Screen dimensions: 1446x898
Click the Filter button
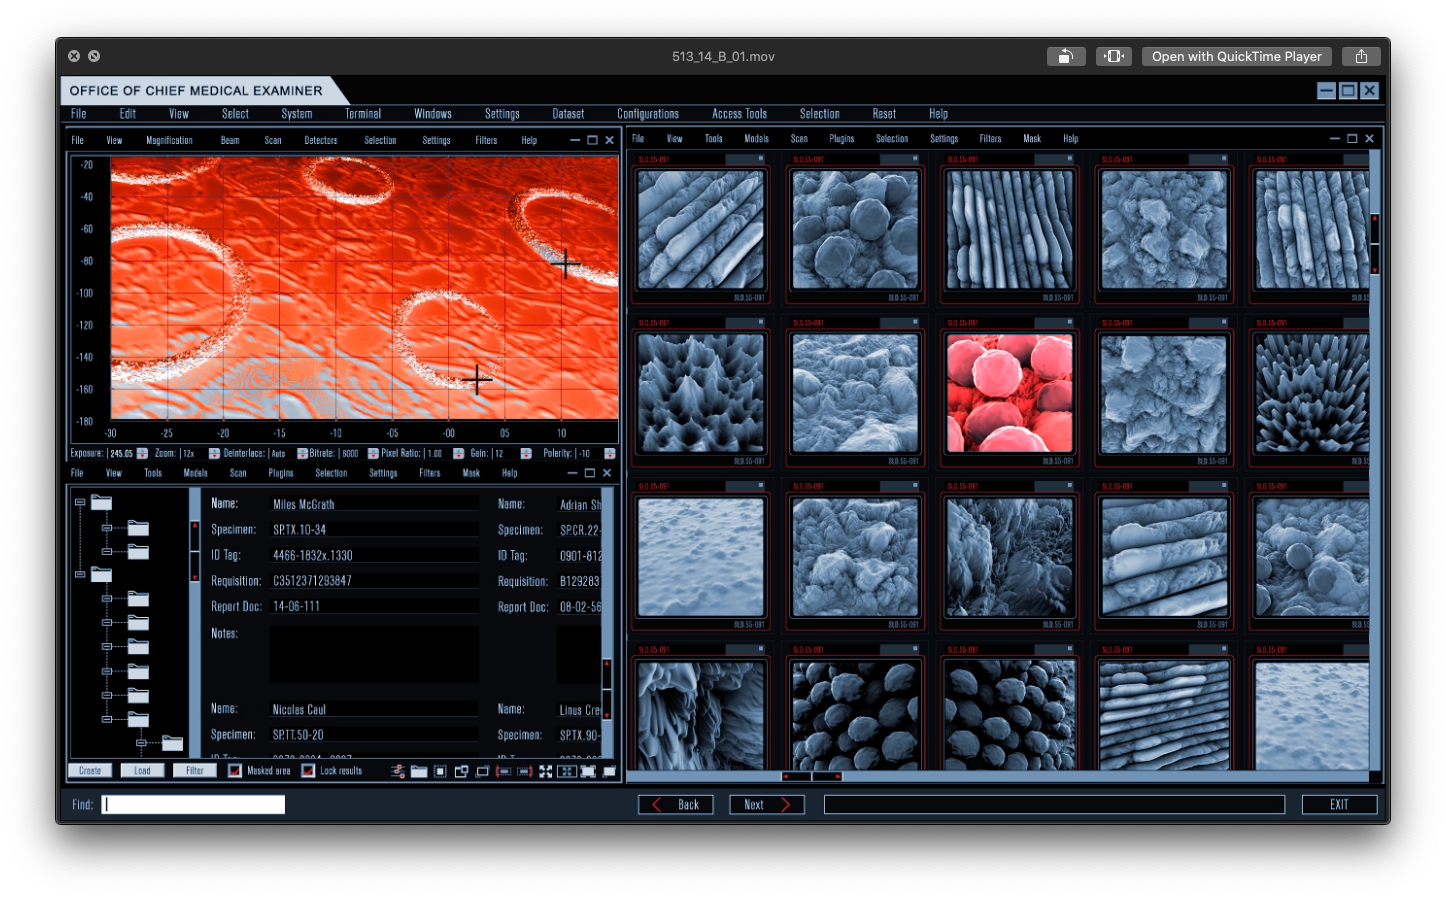pyautogui.click(x=195, y=771)
